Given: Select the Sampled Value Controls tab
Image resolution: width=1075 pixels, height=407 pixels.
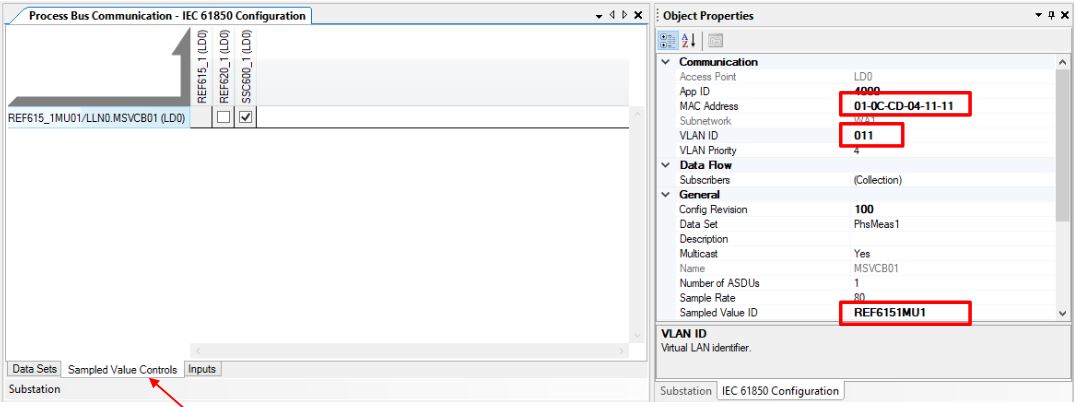Looking at the screenshot, I should click(123, 369).
